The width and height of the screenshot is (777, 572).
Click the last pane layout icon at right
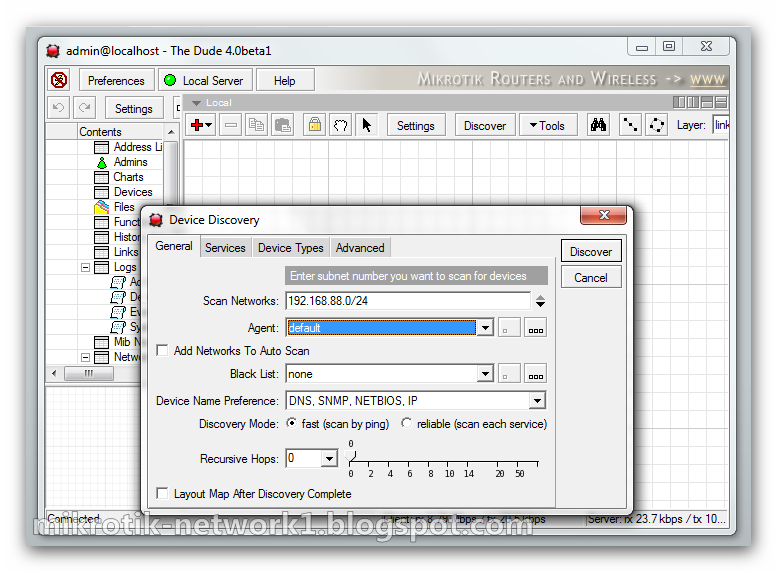tap(721, 102)
